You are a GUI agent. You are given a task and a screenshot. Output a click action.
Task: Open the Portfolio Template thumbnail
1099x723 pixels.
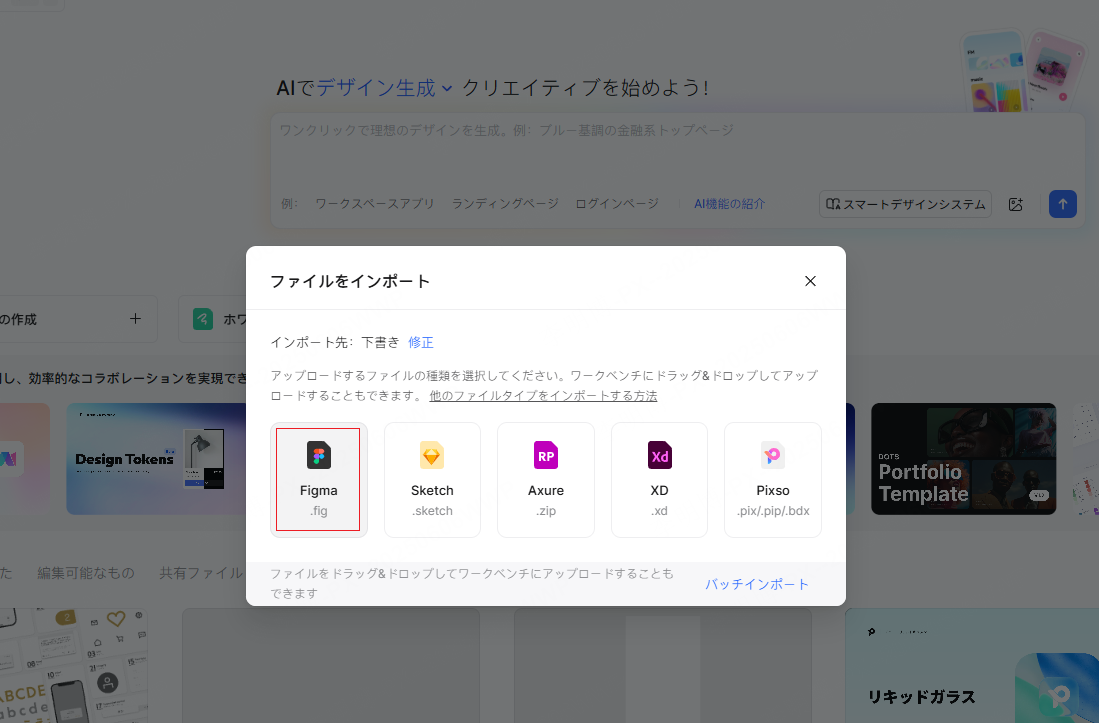click(x=963, y=459)
